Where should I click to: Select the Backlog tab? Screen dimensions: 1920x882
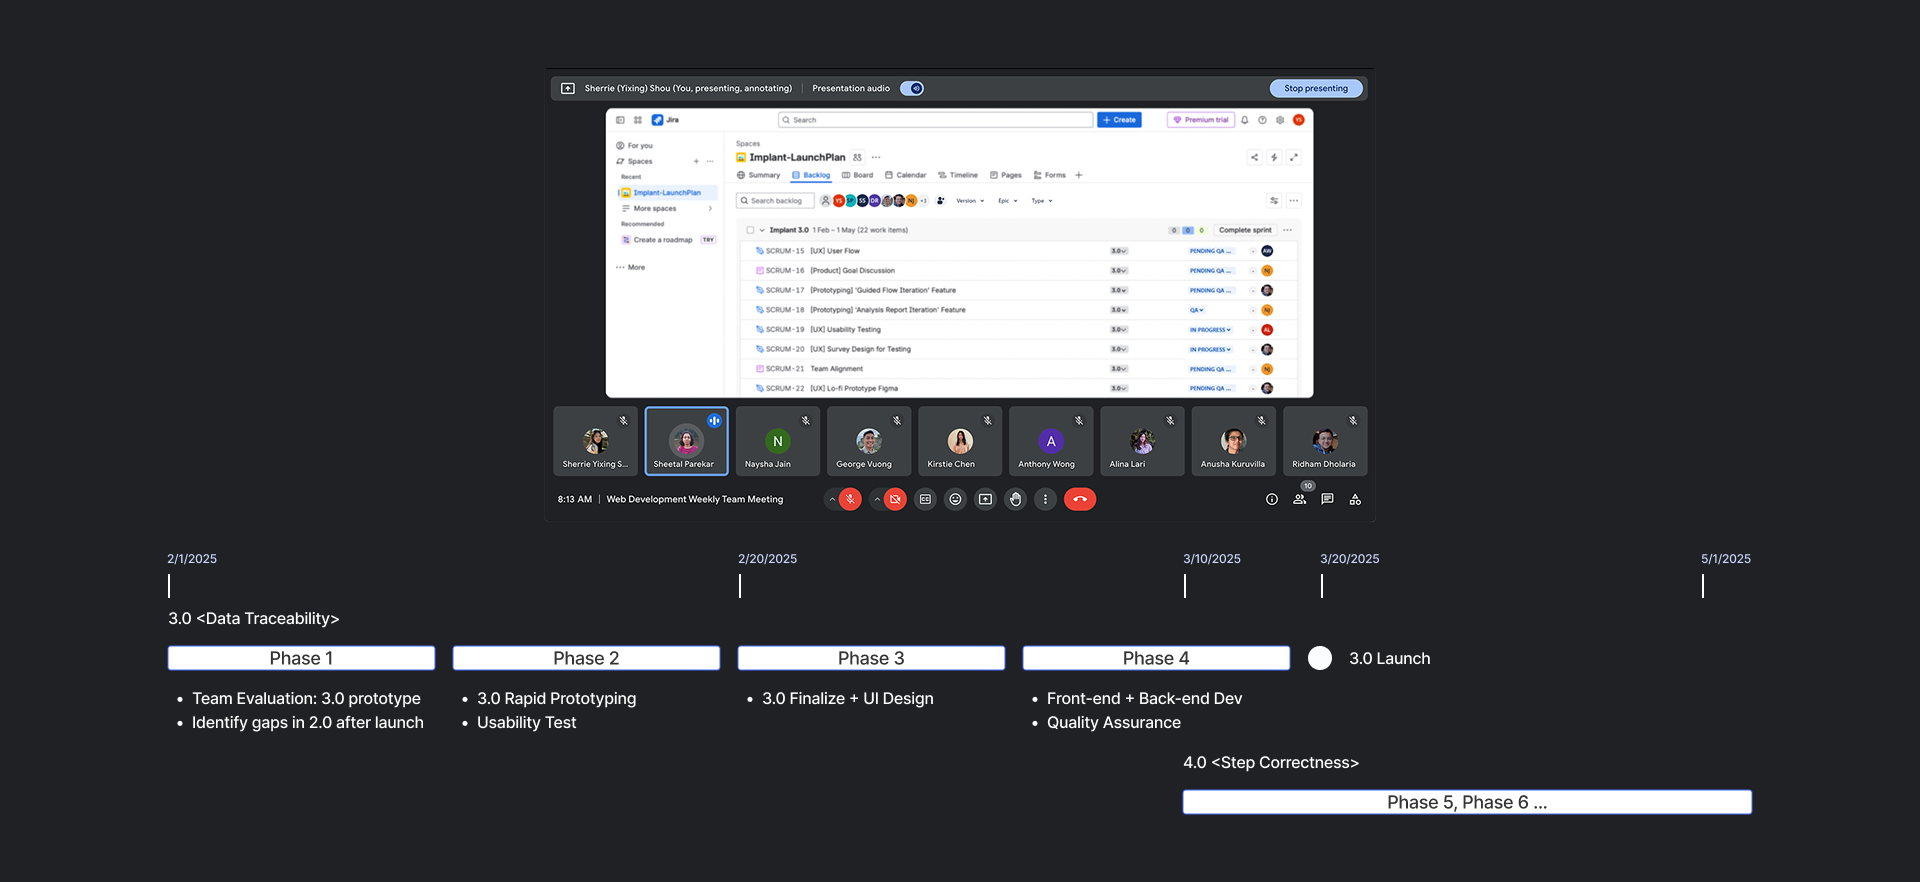coord(811,175)
